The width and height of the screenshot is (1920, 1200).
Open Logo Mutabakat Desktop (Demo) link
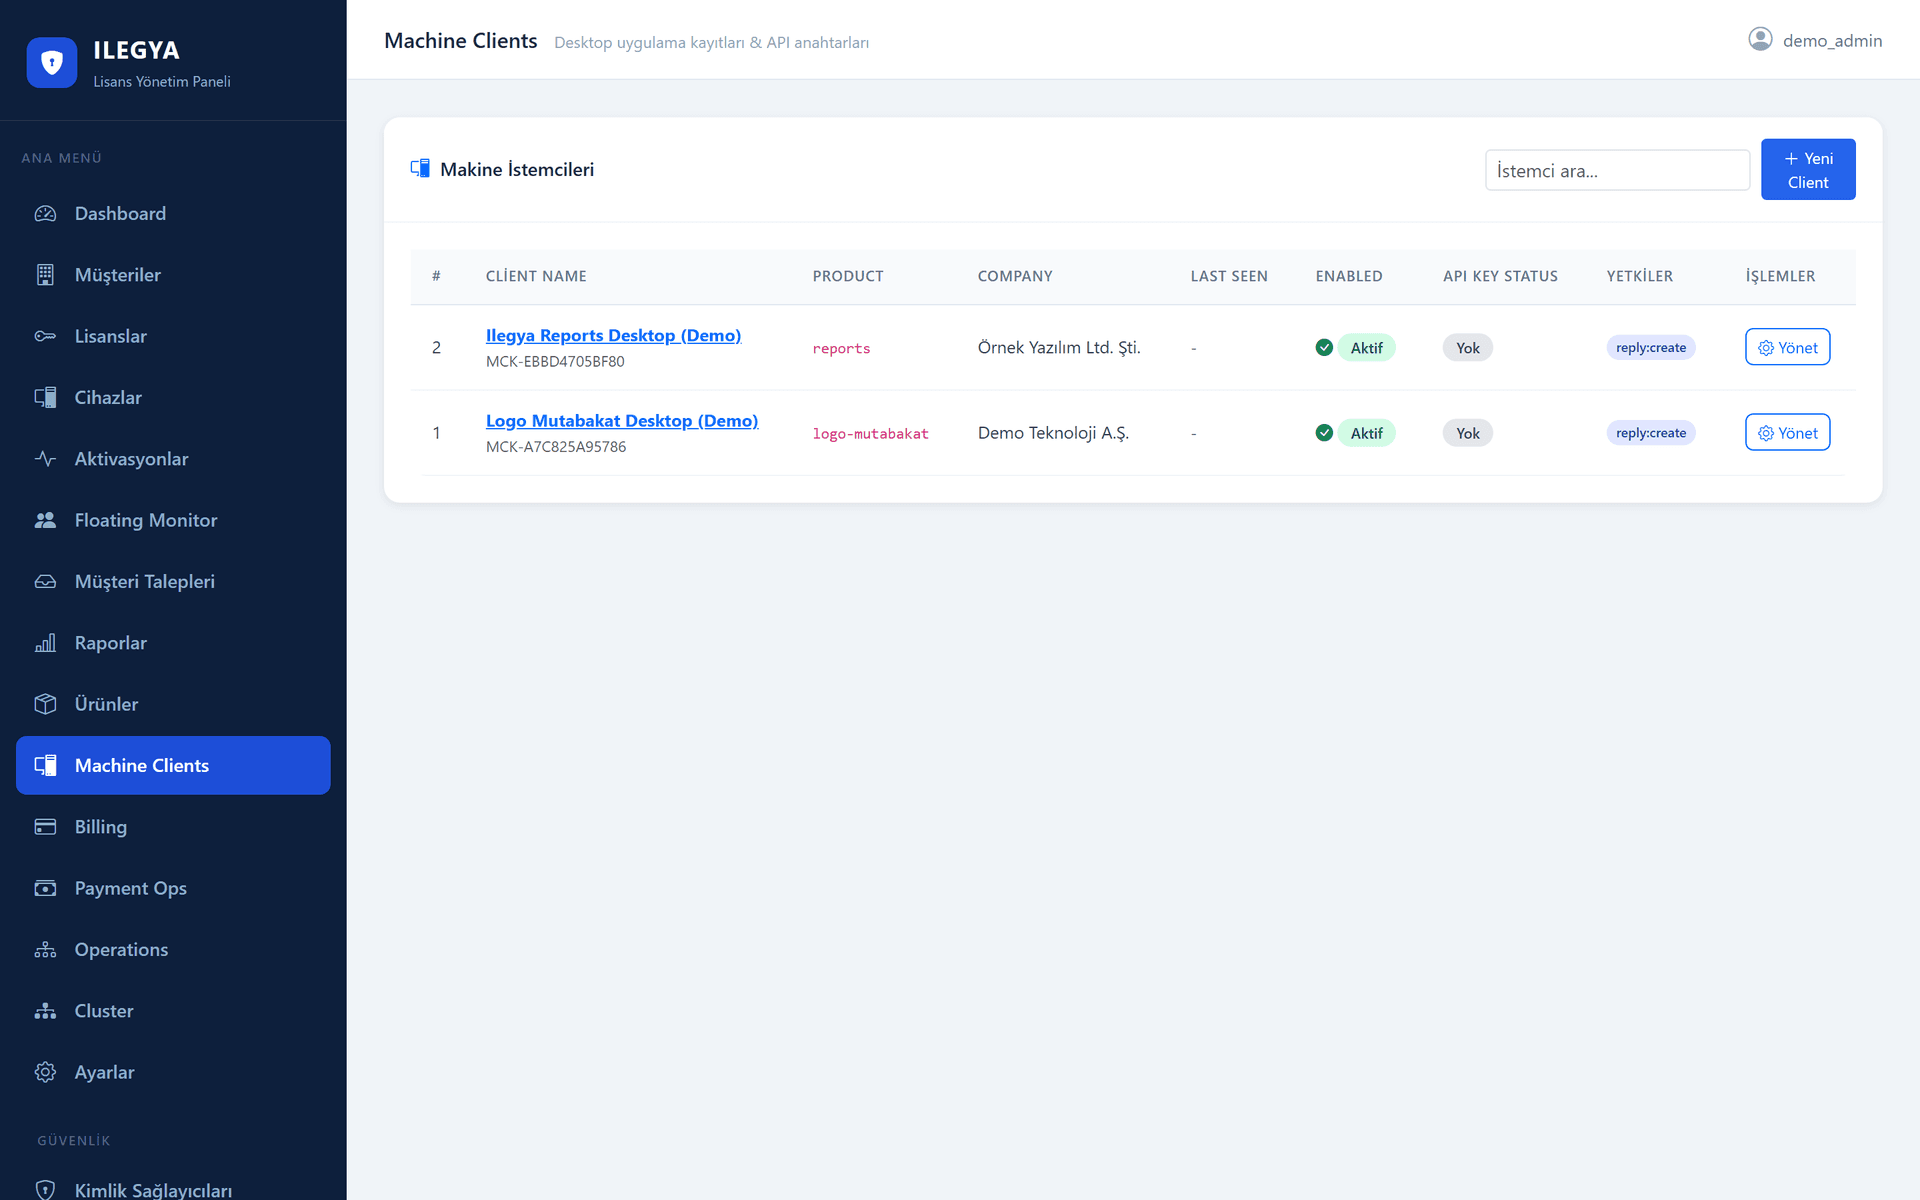click(x=622, y=420)
